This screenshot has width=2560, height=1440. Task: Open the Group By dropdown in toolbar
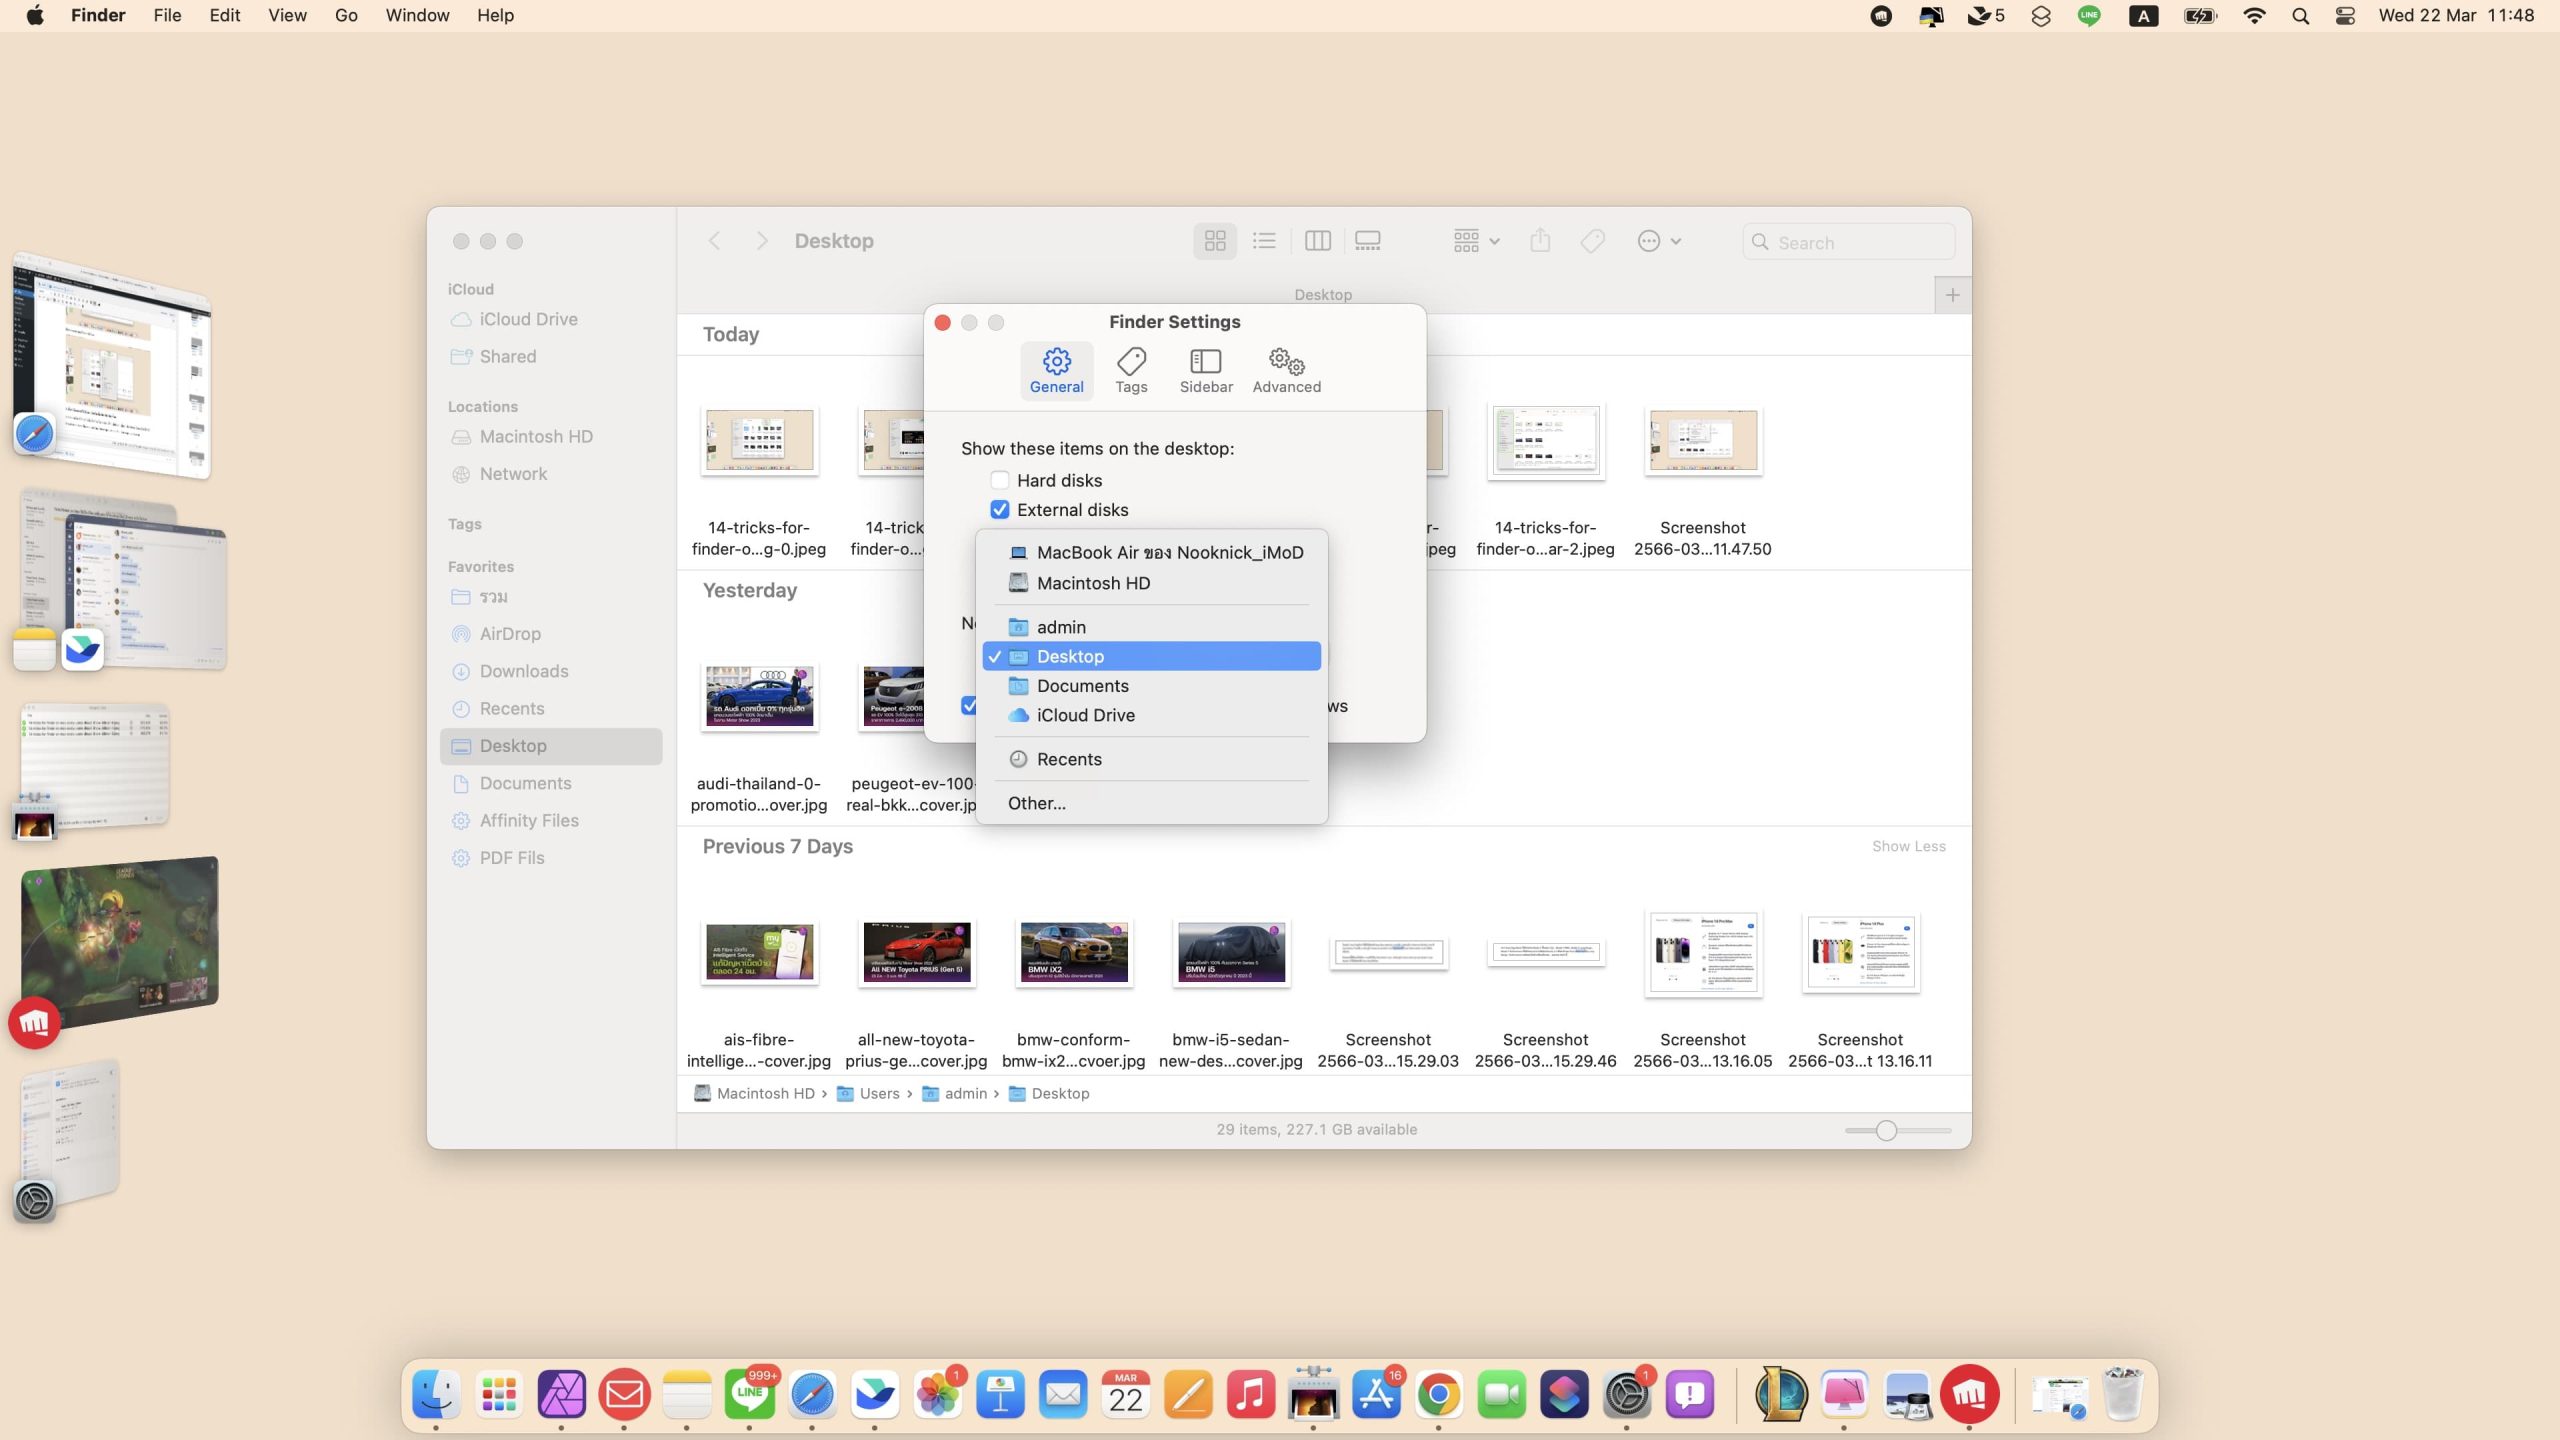(1476, 241)
